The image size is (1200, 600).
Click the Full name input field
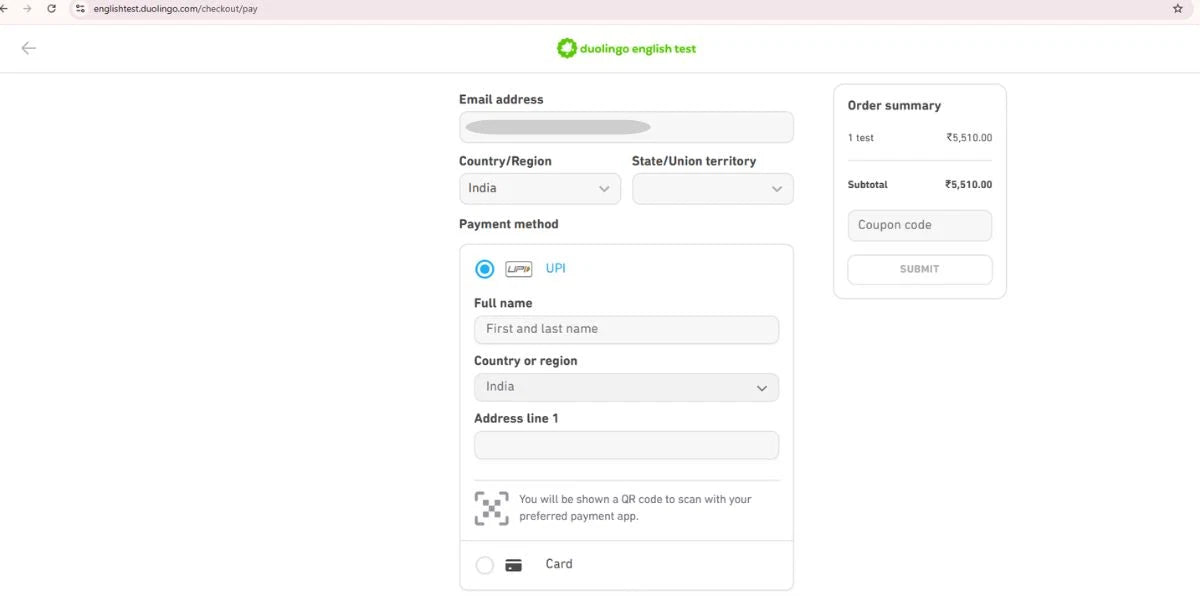[x=626, y=329]
